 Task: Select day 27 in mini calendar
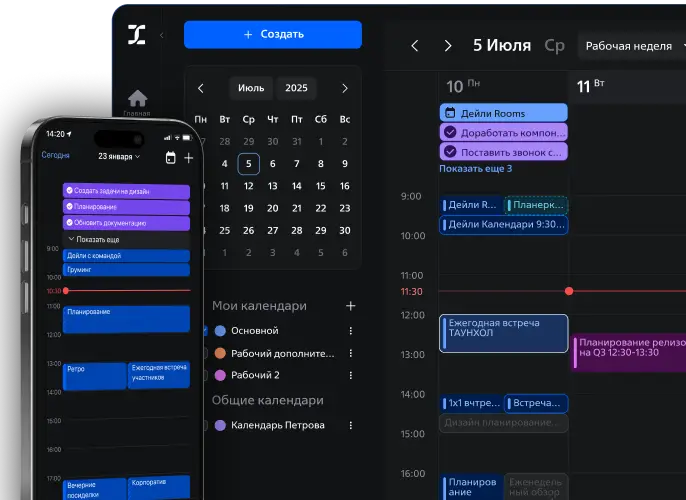273,231
